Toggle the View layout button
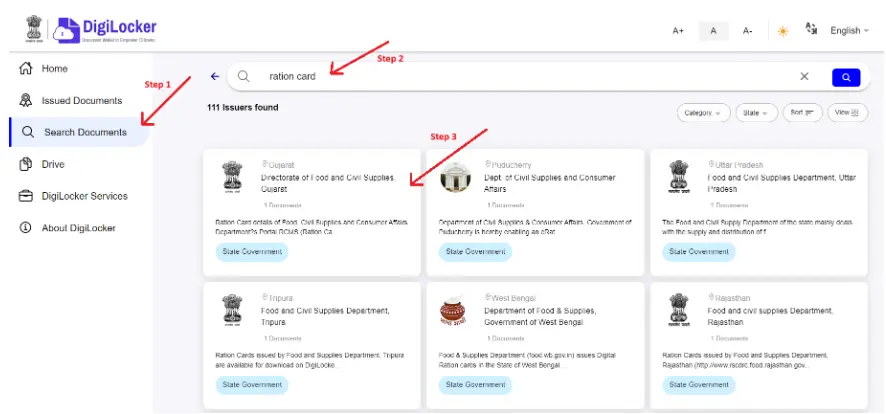This screenshot has height=414, width=886. pyautogui.click(x=847, y=113)
